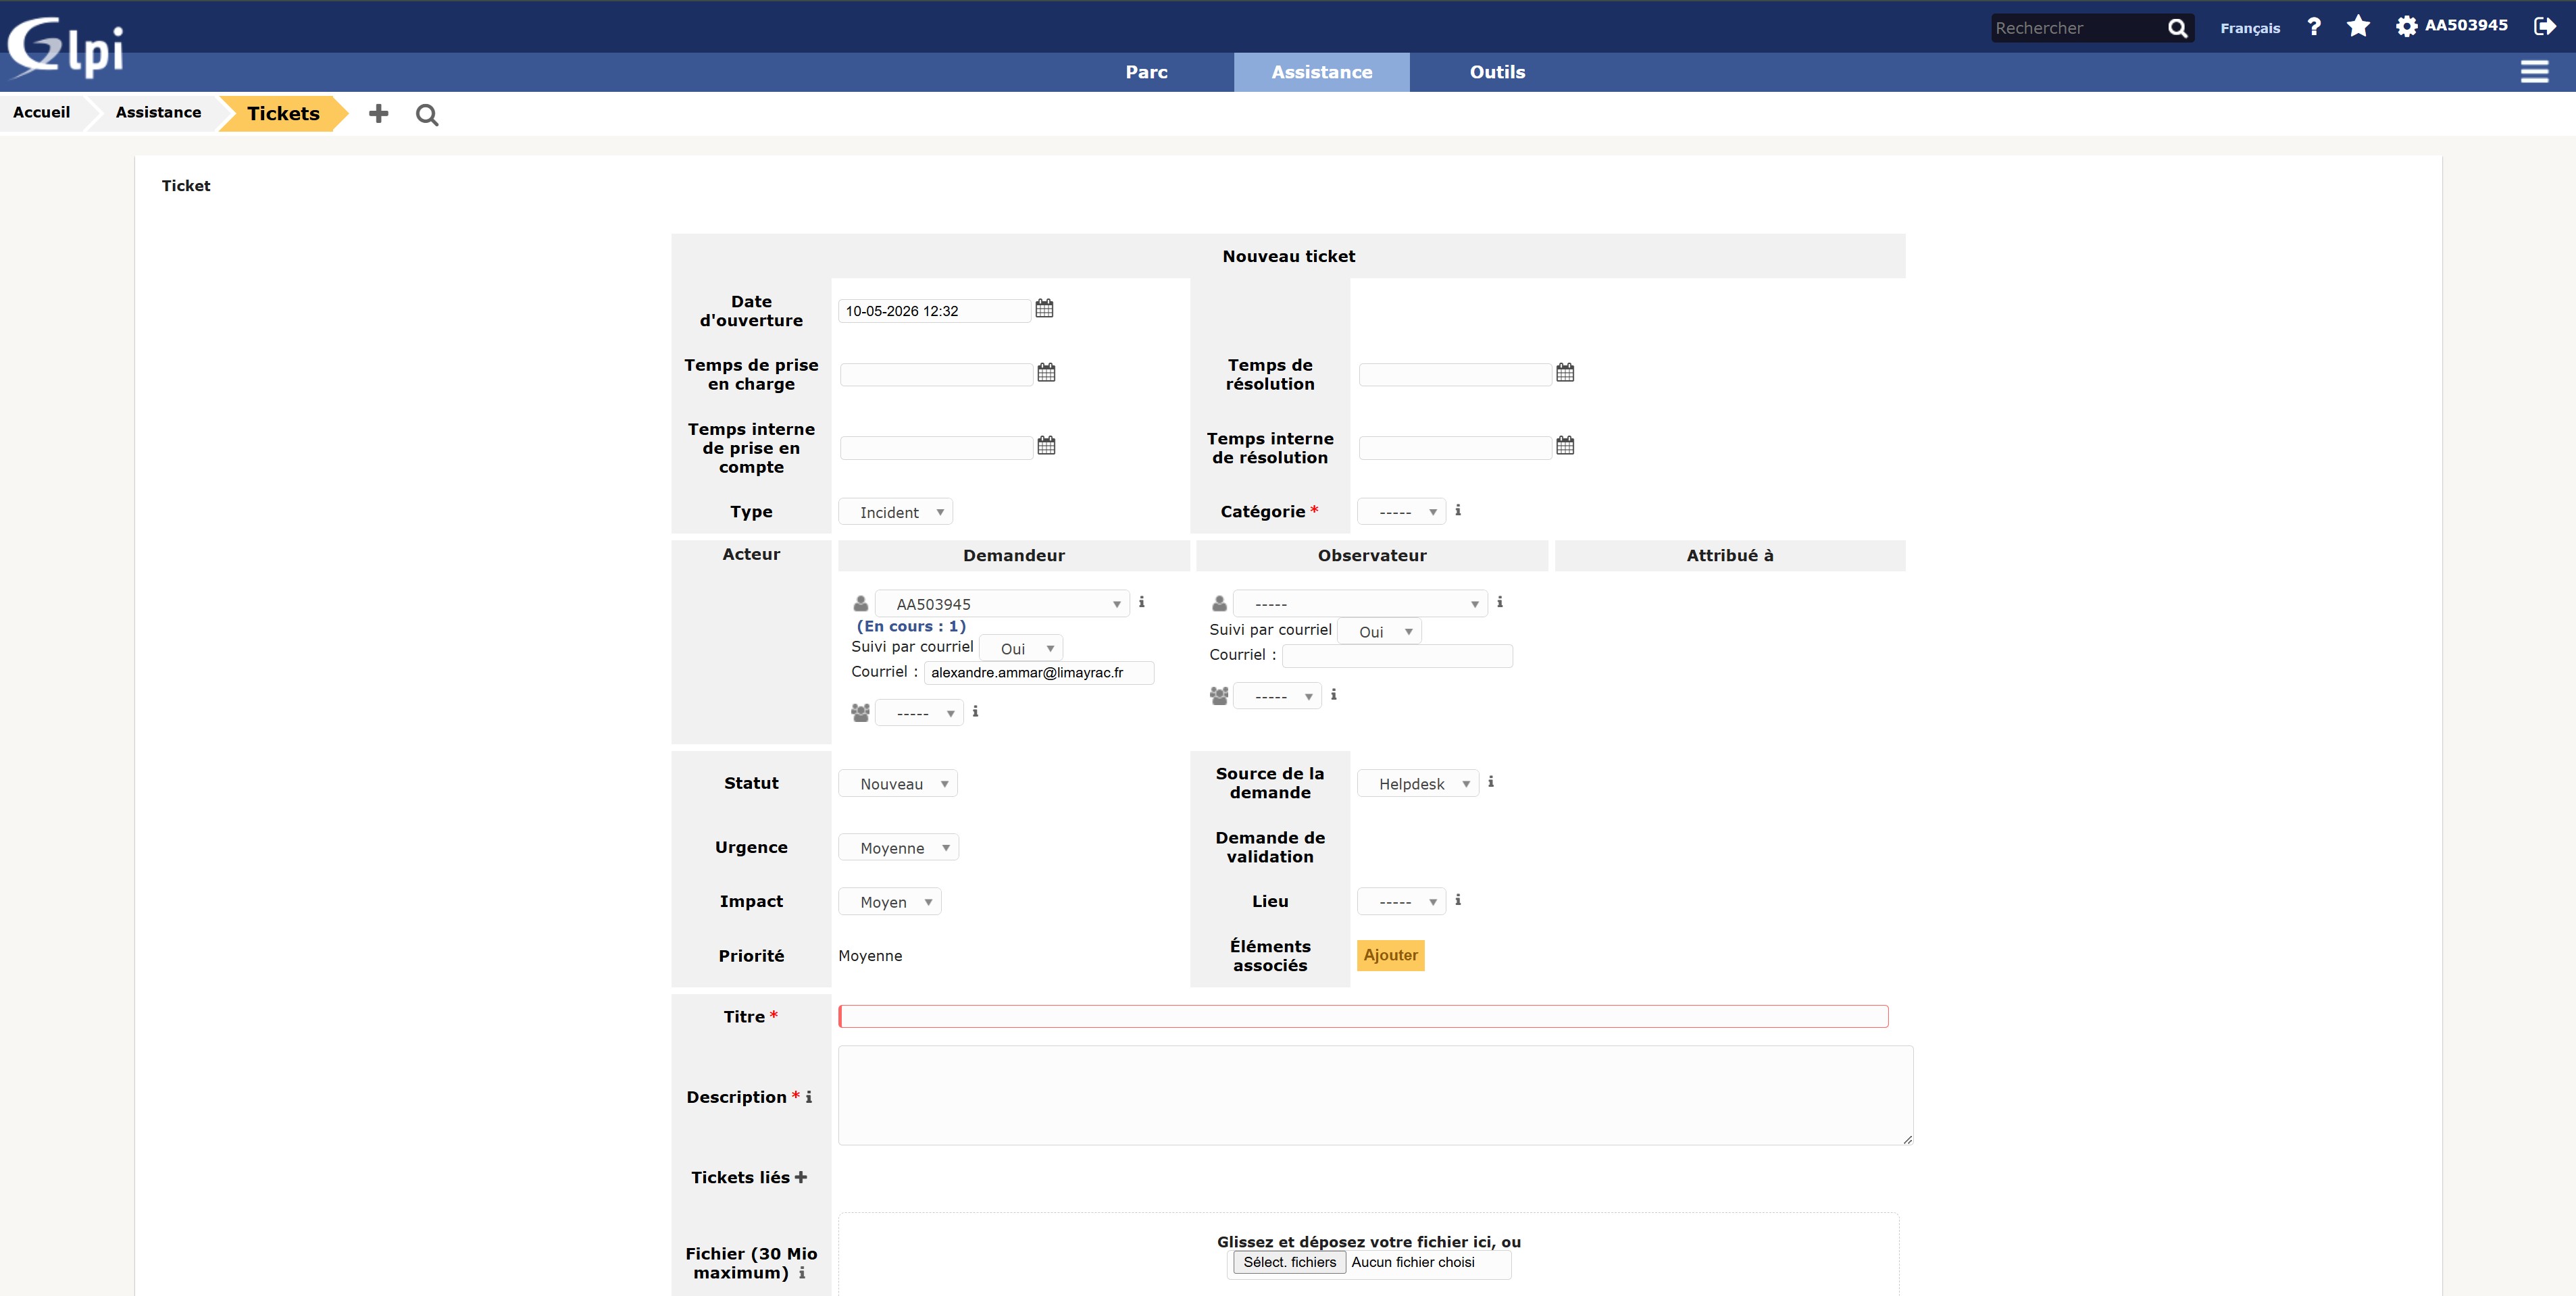The width and height of the screenshot is (2576, 1296).
Task: Open Observateur Suivi par courriel dropdown
Action: tap(1379, 631)
